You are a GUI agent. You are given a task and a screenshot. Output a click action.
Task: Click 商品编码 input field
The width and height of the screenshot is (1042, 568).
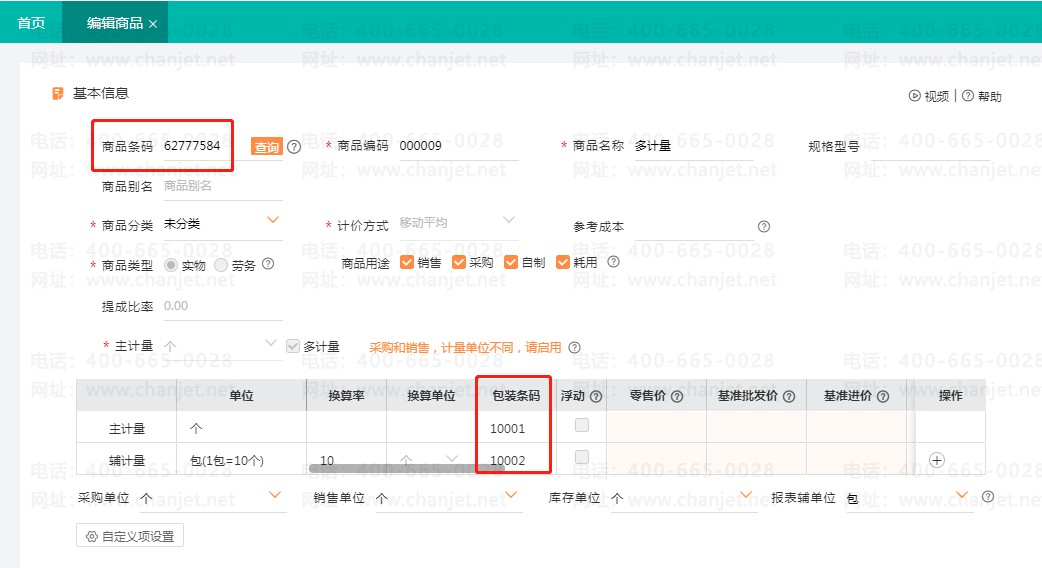(459, 146)
